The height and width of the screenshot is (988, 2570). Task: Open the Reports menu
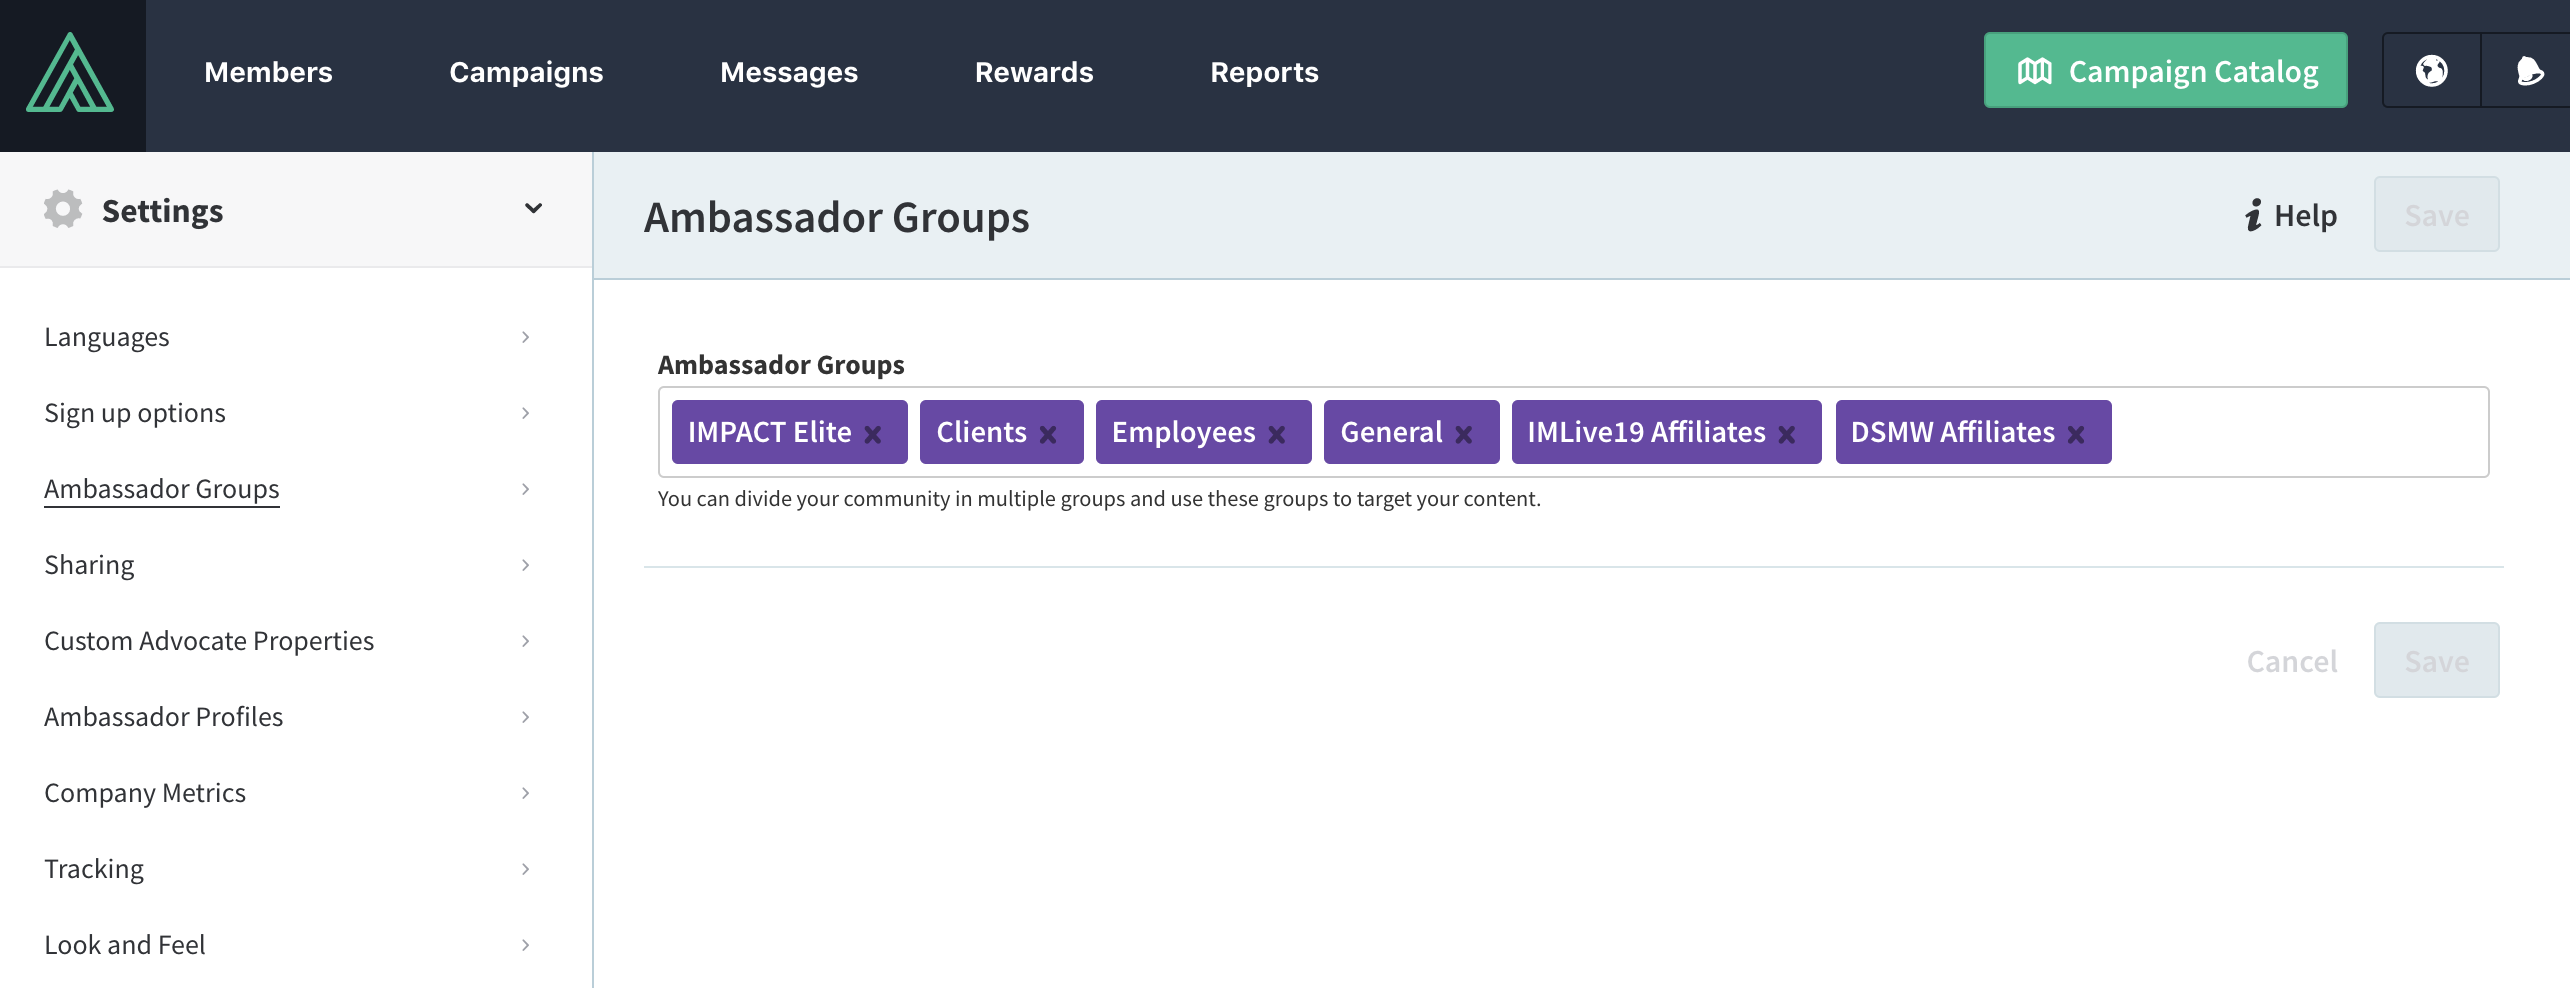pyautogui.click(x=1264, y=72)
